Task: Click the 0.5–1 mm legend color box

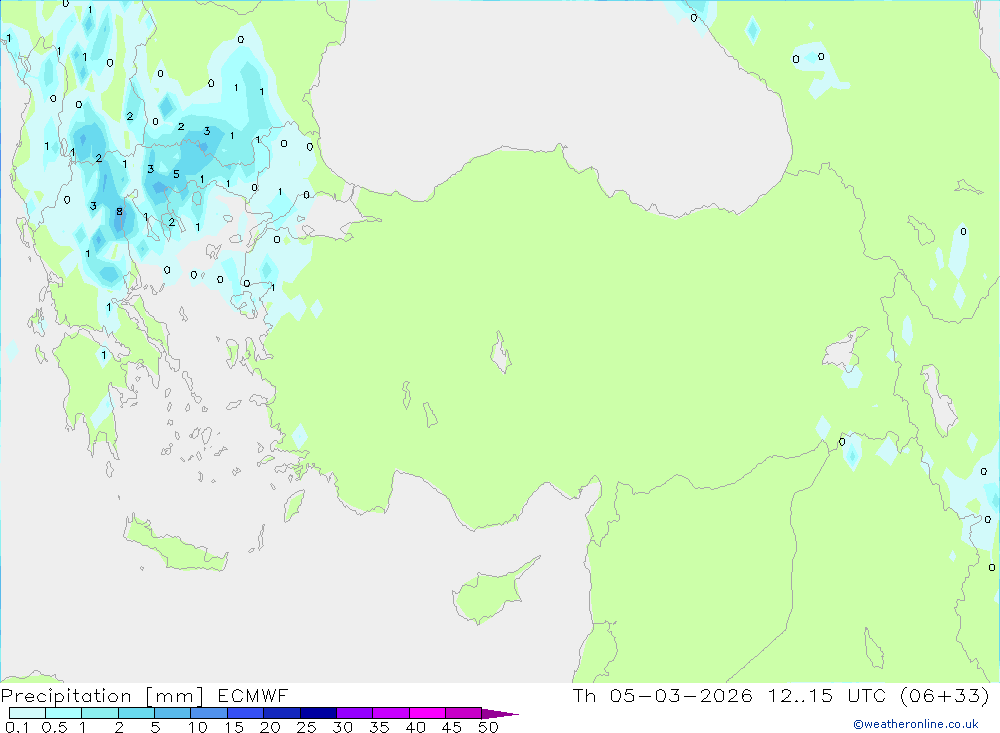Action: coord(63,713)
